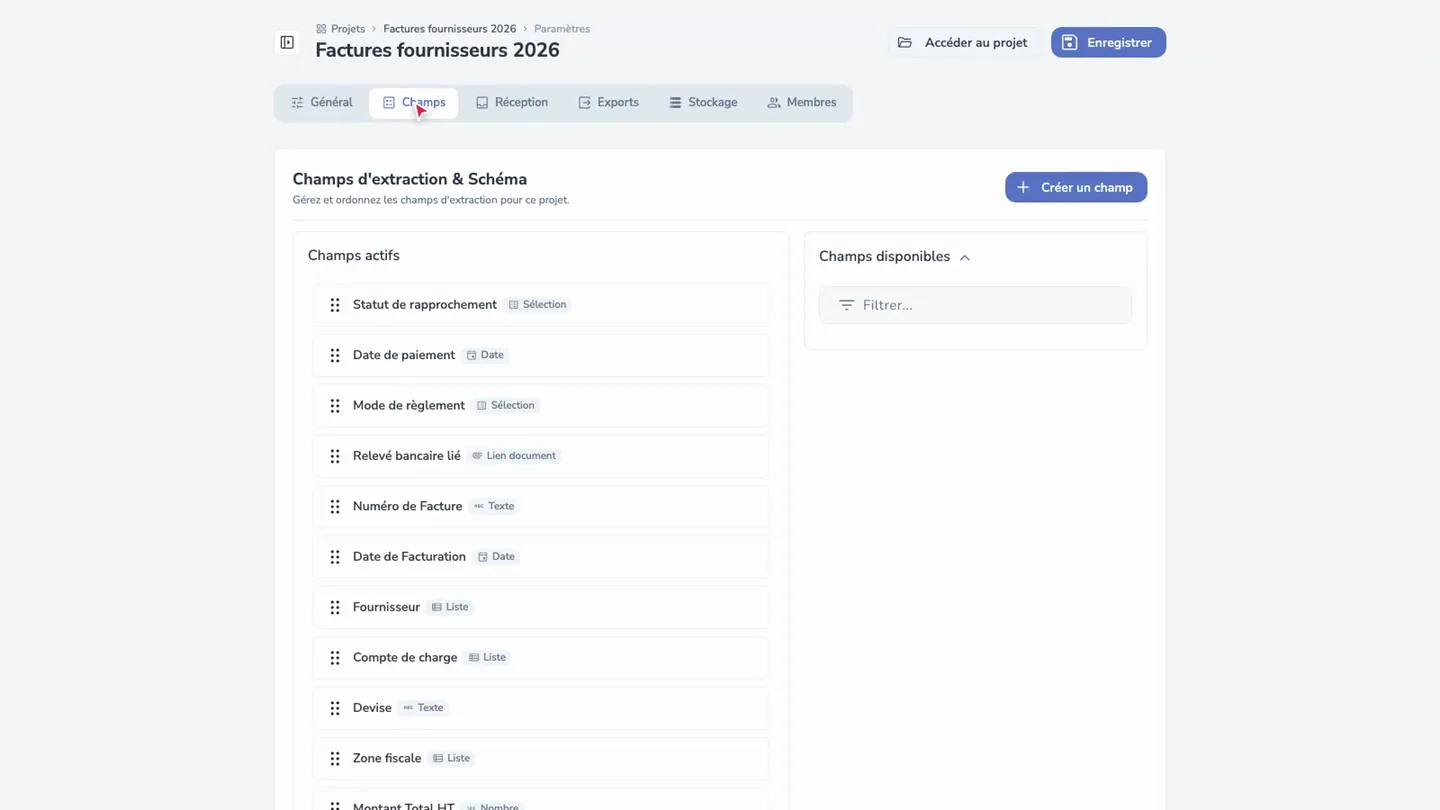The height and width of the screenshot is (810, 1440).
Task: Select the Zone fiscale field row
Action: [541, 759]
